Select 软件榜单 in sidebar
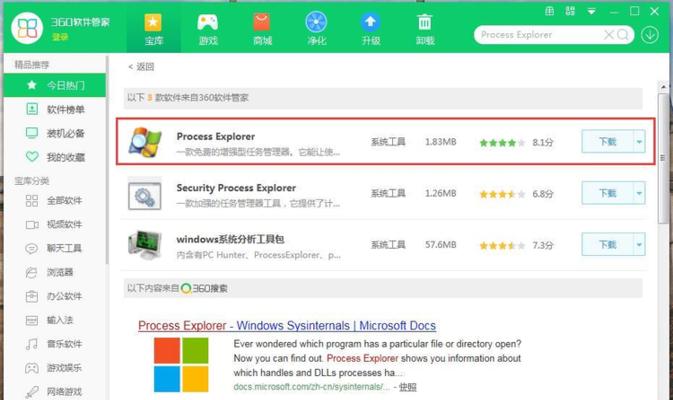673x400 pixels. pyautogui.click(x=55, y=109)
